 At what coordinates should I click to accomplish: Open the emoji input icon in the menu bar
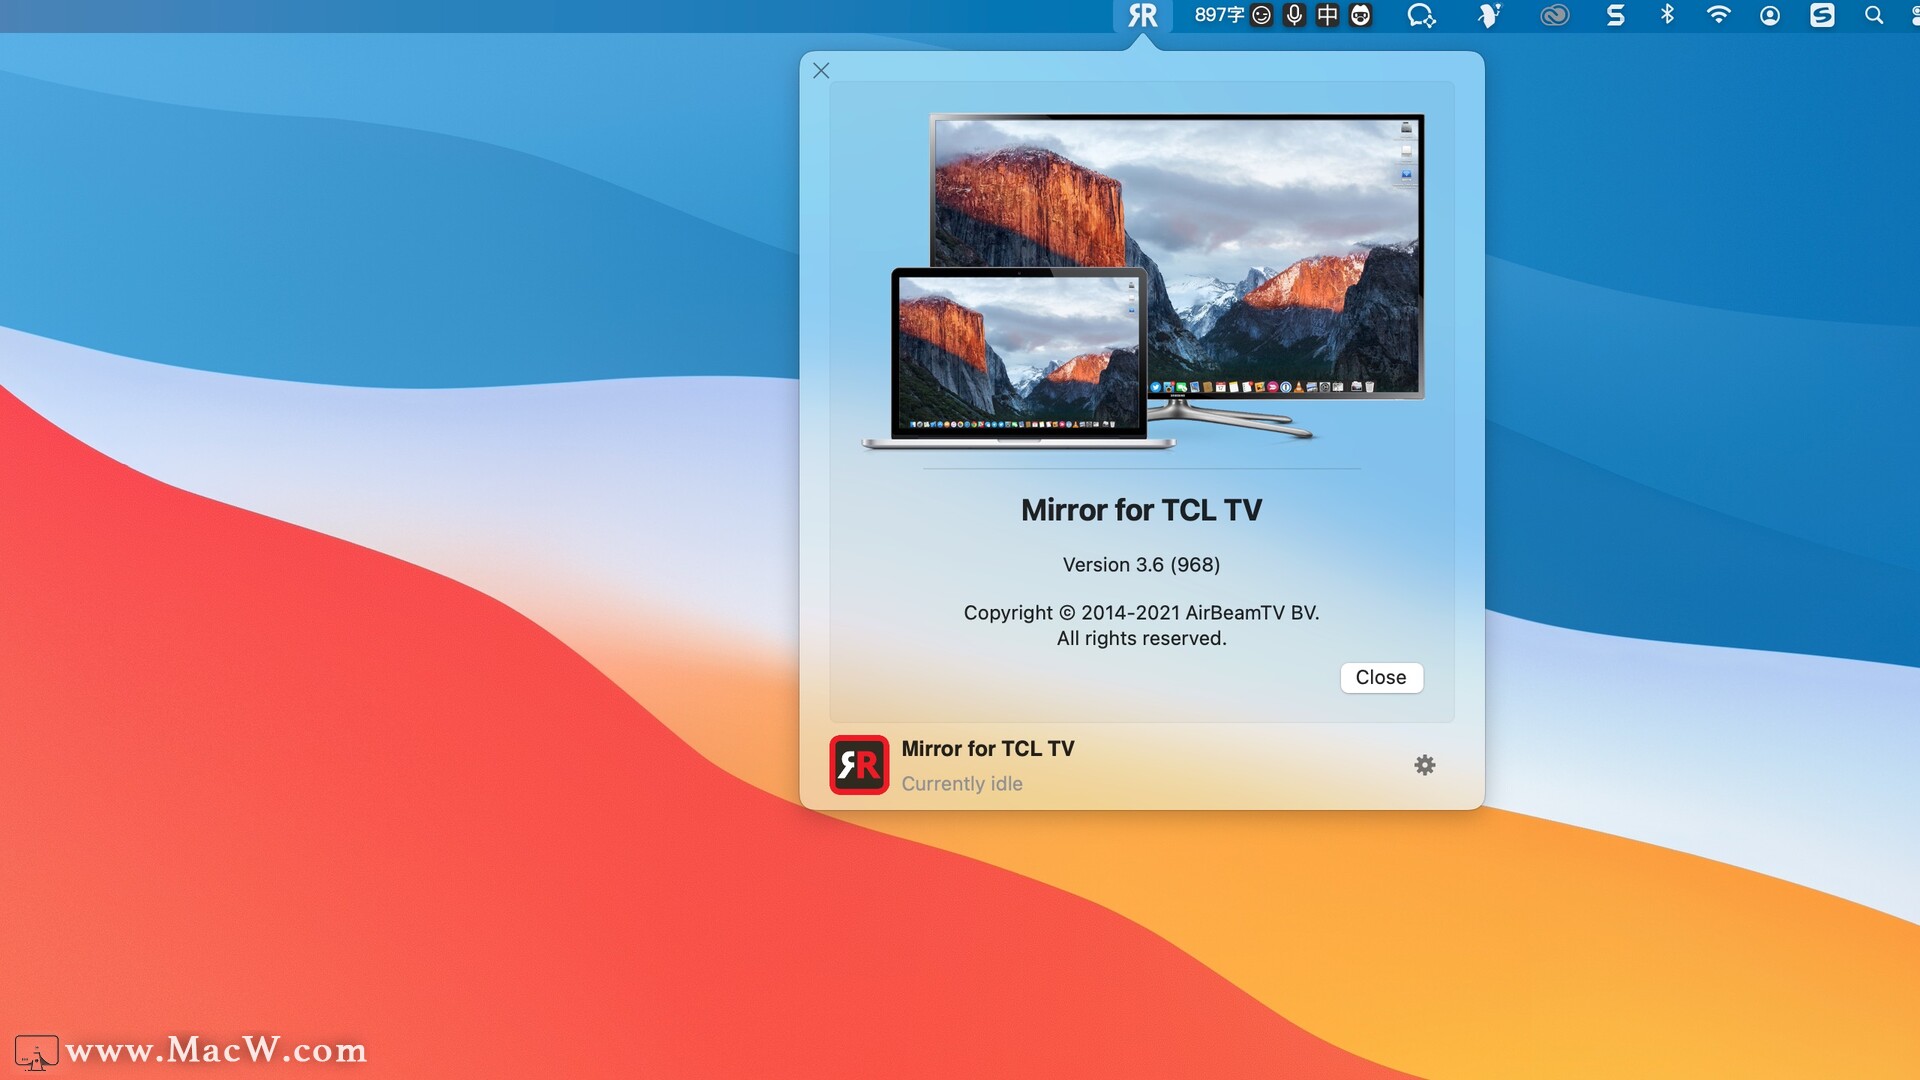click(x=1261, y=15)
